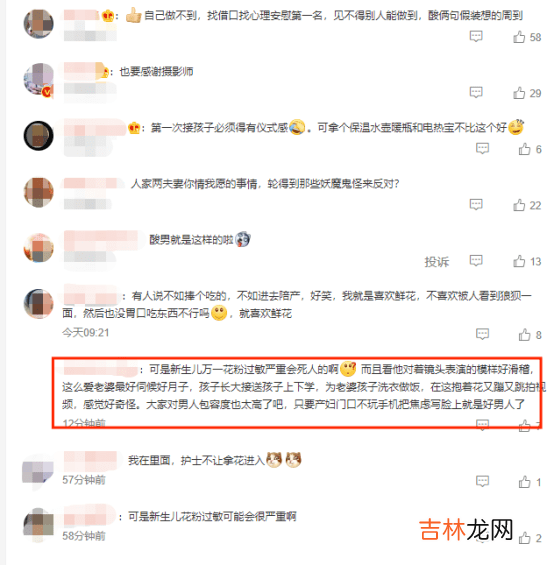Open replies on the 酸男 comment
Screen dimensions: 554x565
[x=476, y=261]
